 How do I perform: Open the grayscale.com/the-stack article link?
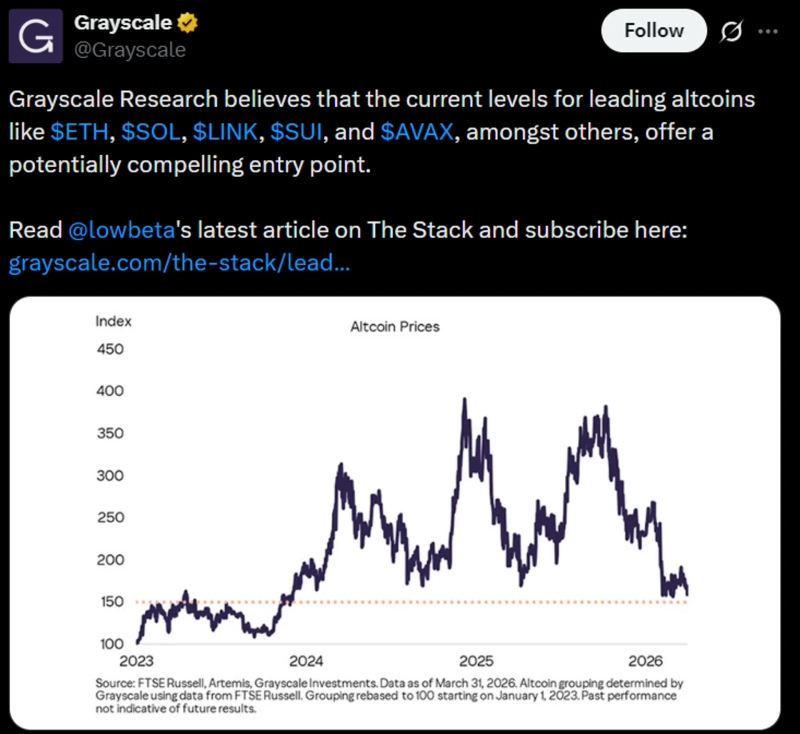[180, 264]
